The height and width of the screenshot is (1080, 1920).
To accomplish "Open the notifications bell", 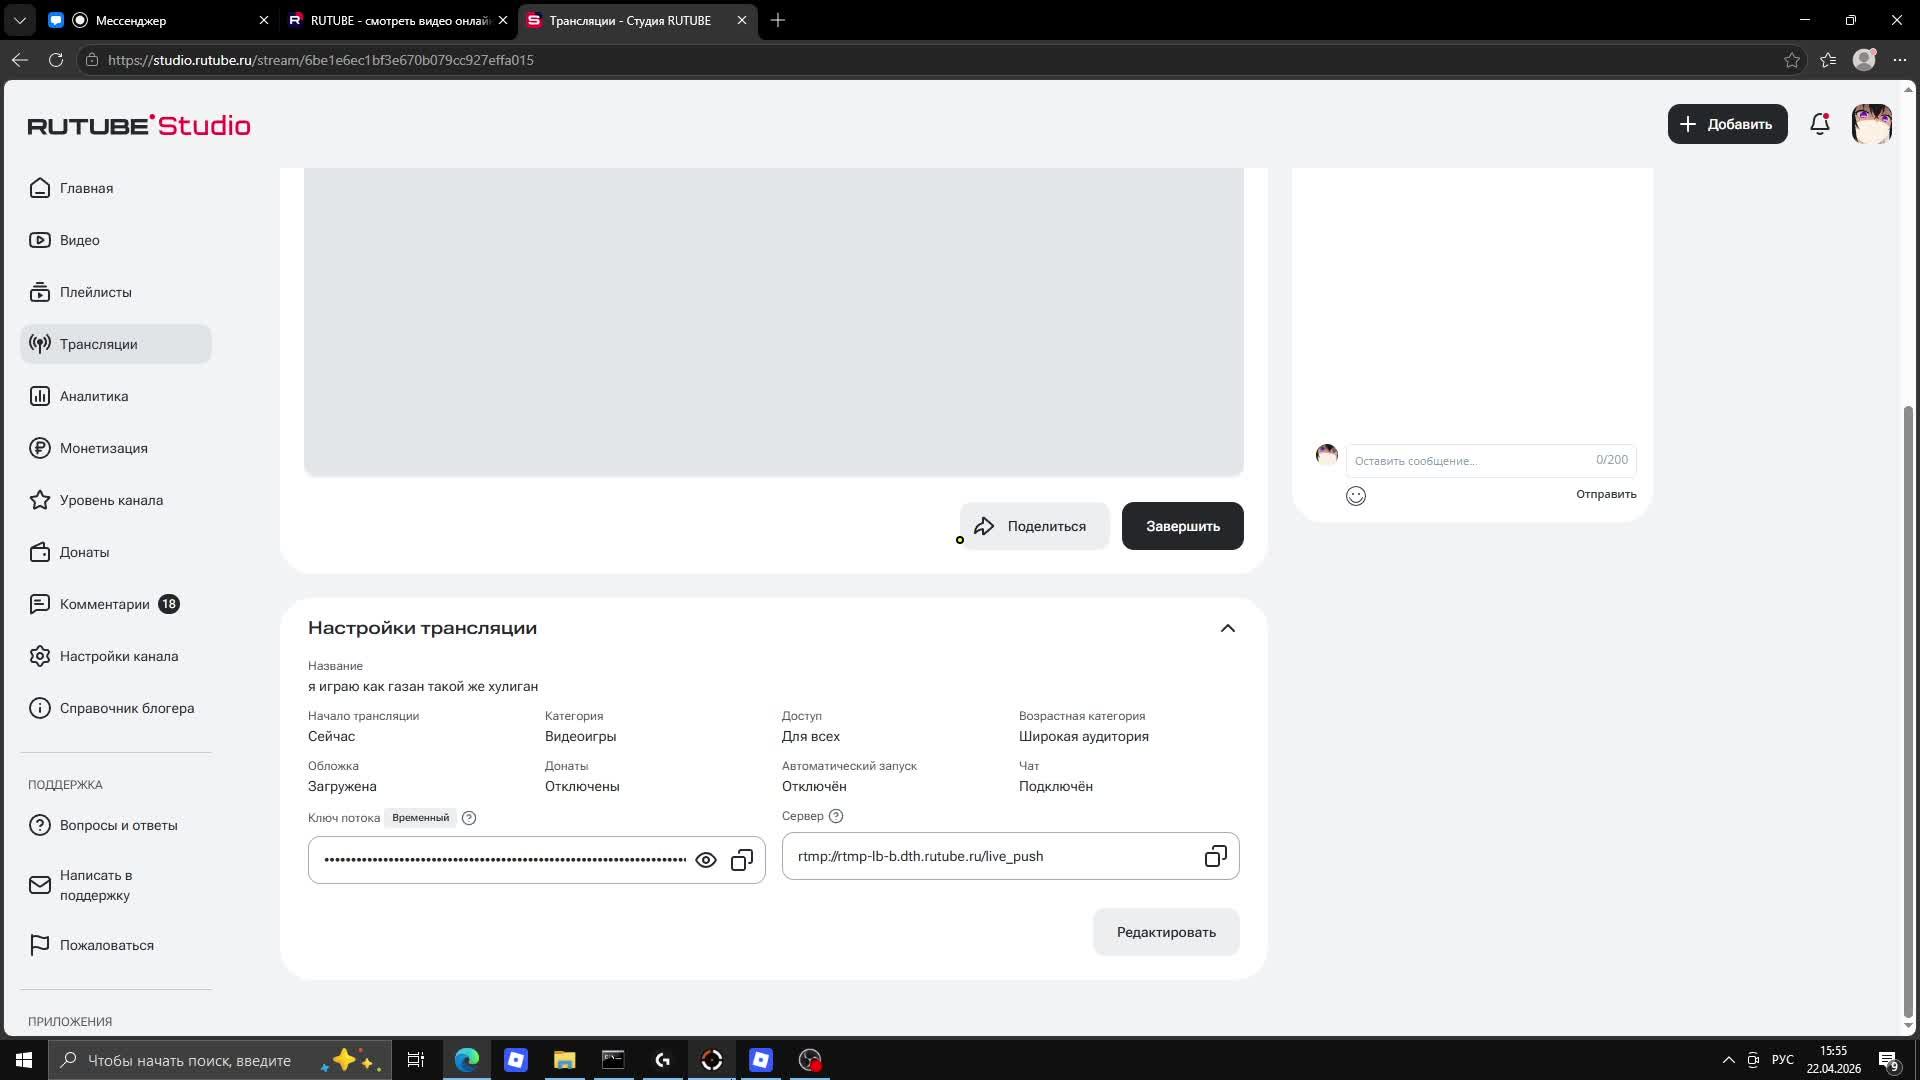I will pyautogui.click(x=1820, y=124).
